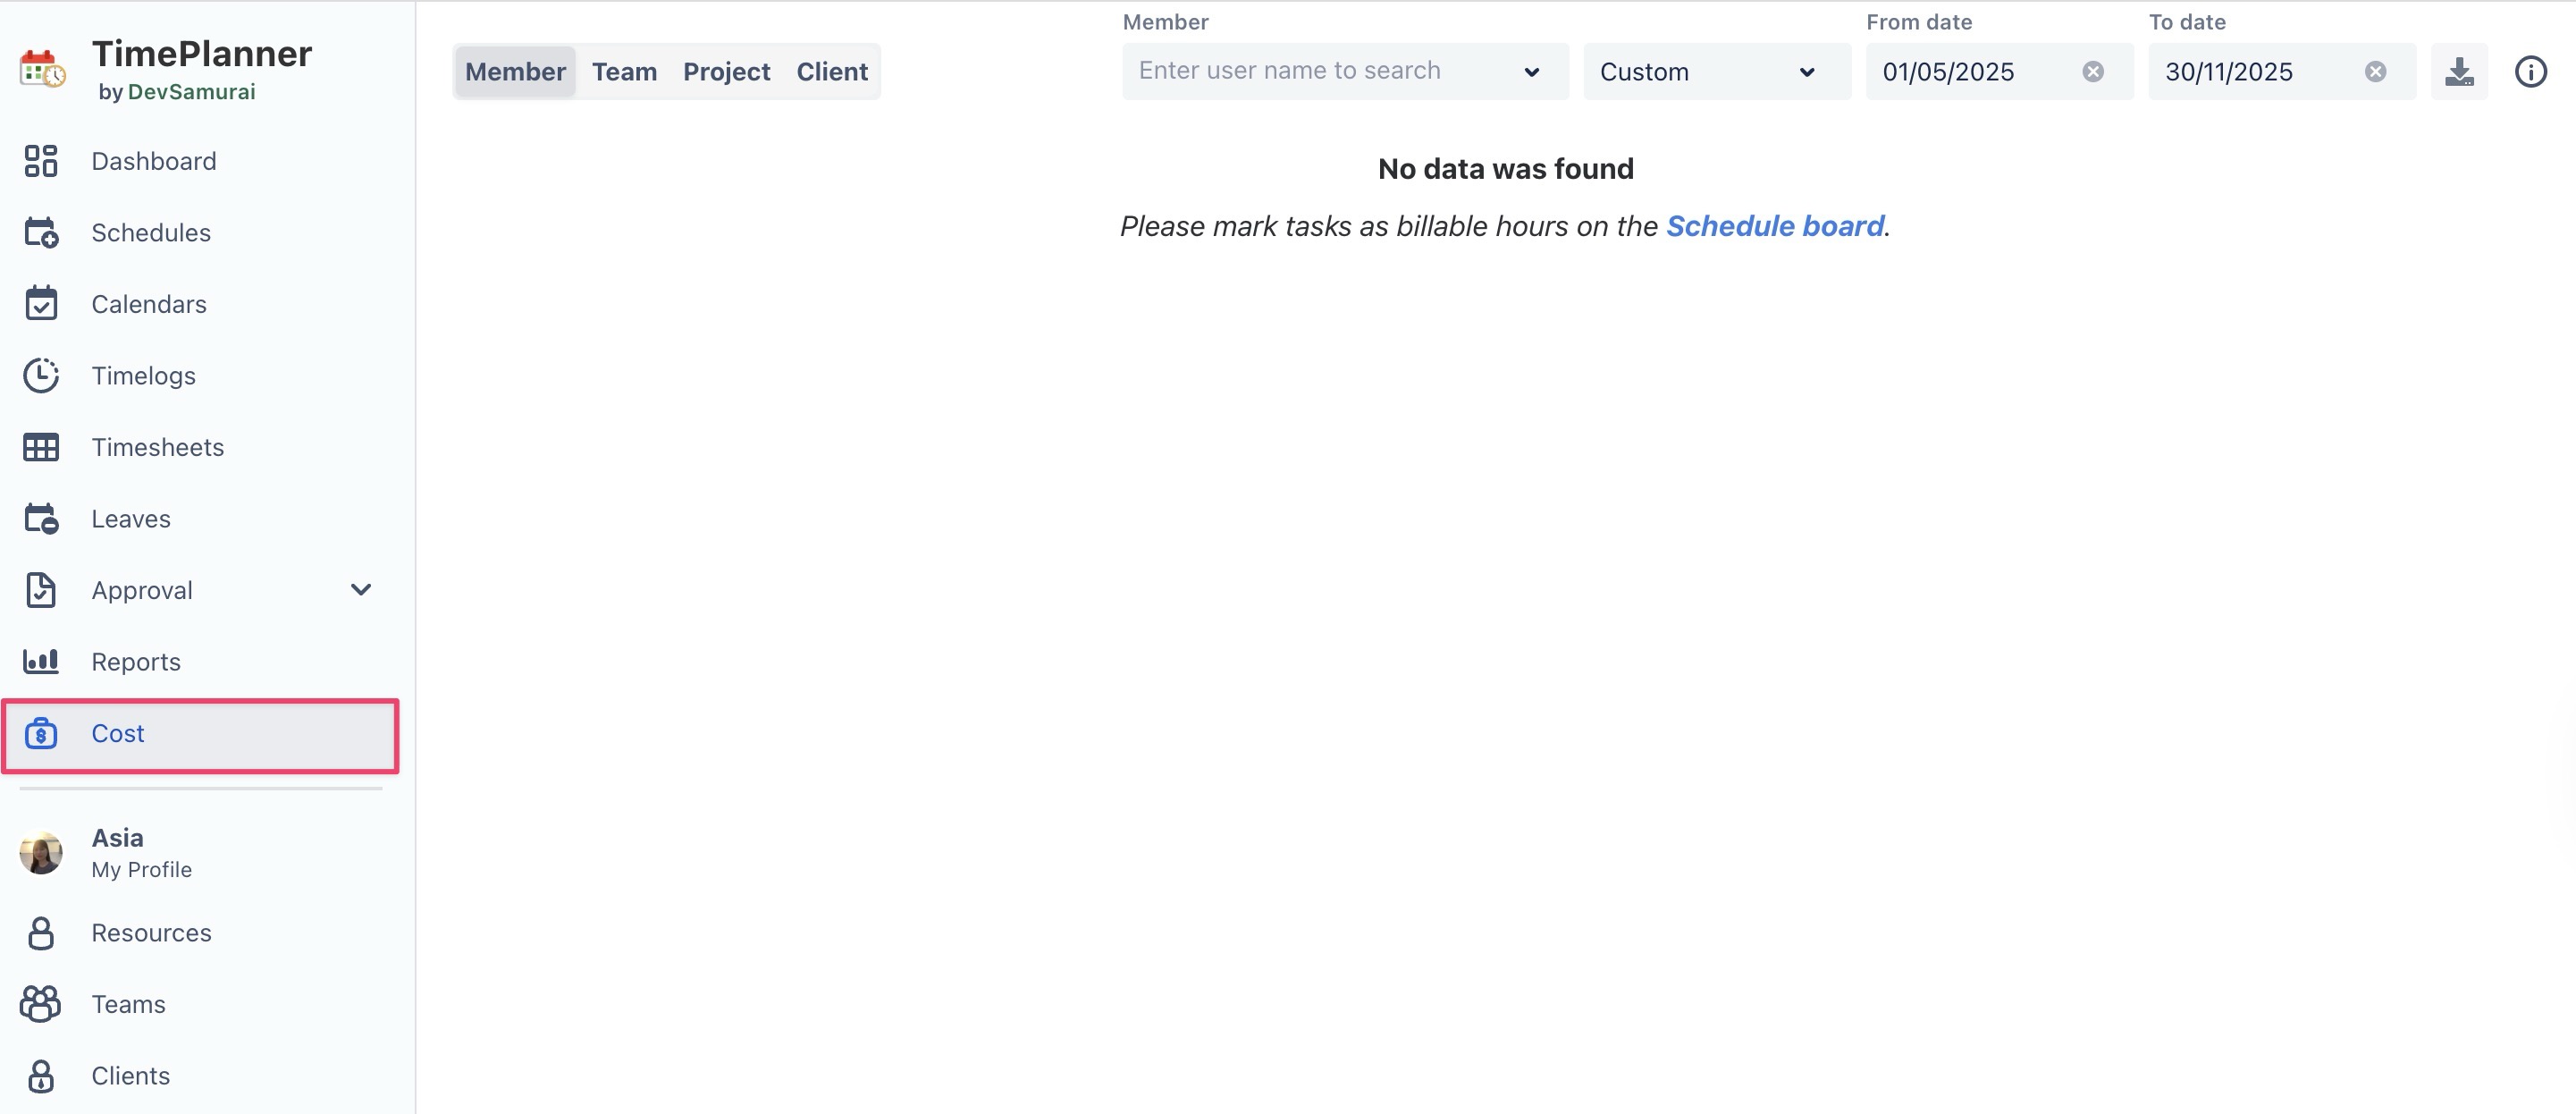This screenshot has height=1114, width=2576.
Task: Clear the To date value
Action: coord(2375,72)
